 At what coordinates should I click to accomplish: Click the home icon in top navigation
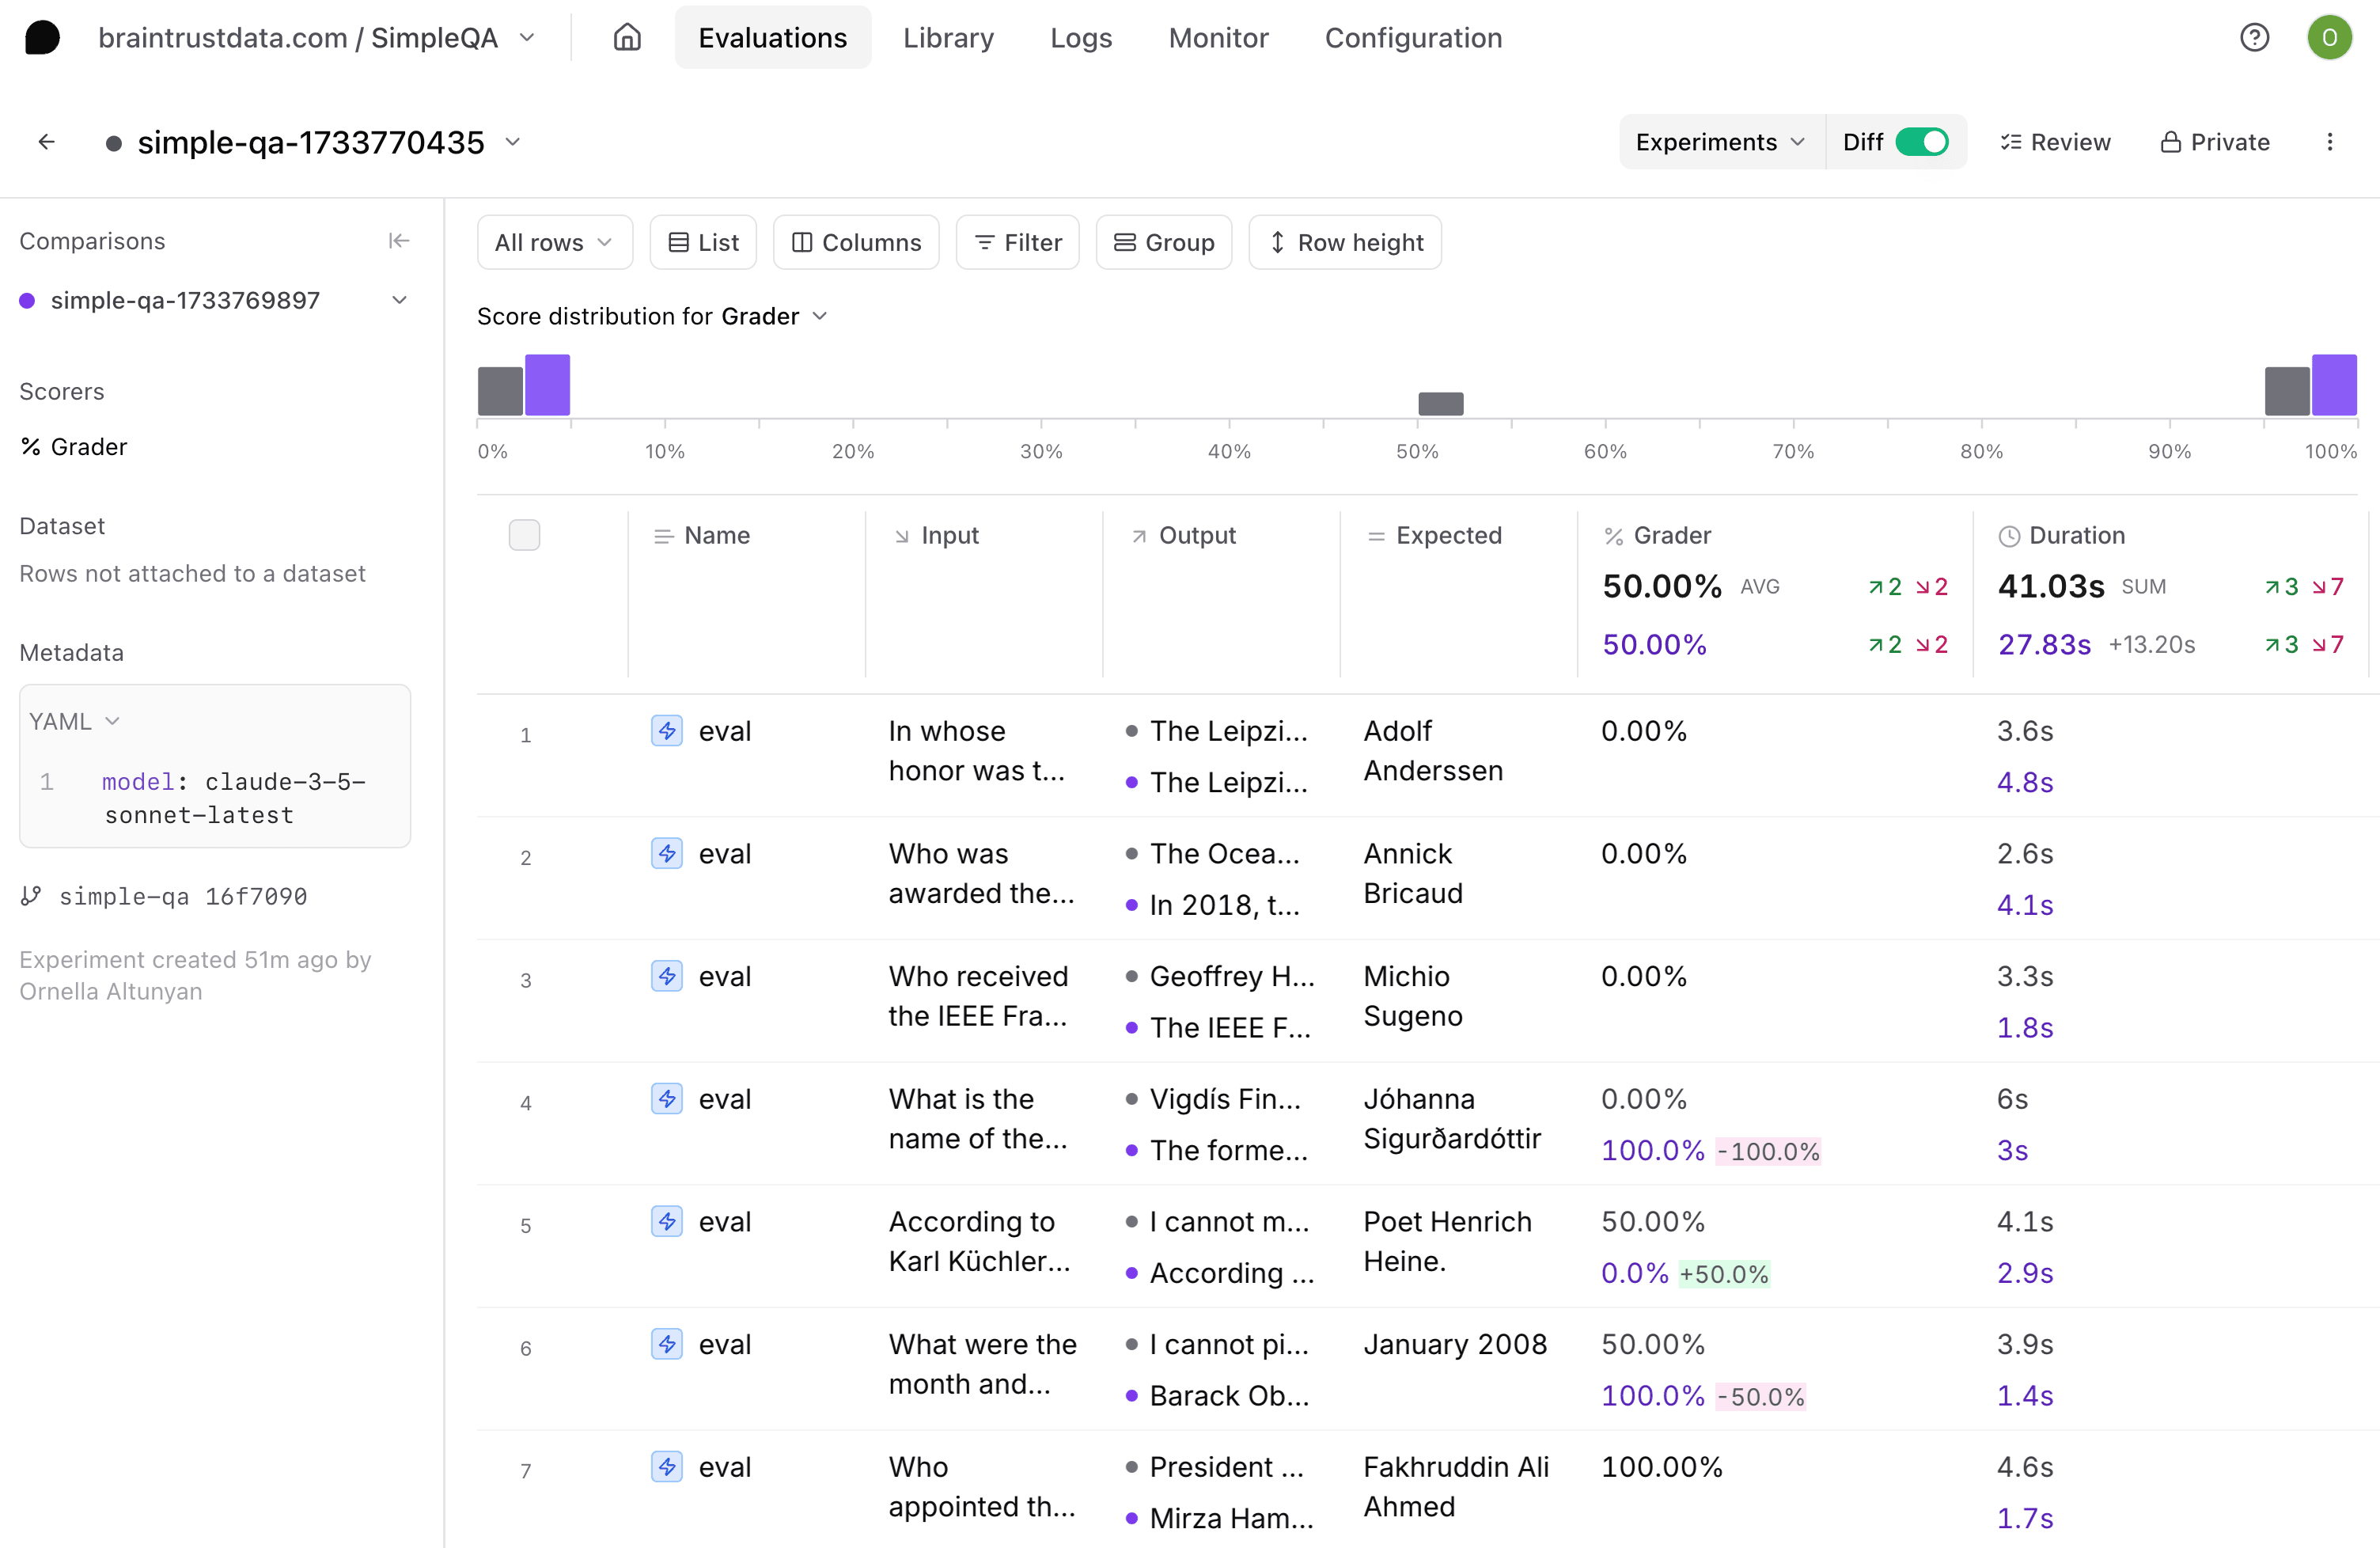(627, 37)
